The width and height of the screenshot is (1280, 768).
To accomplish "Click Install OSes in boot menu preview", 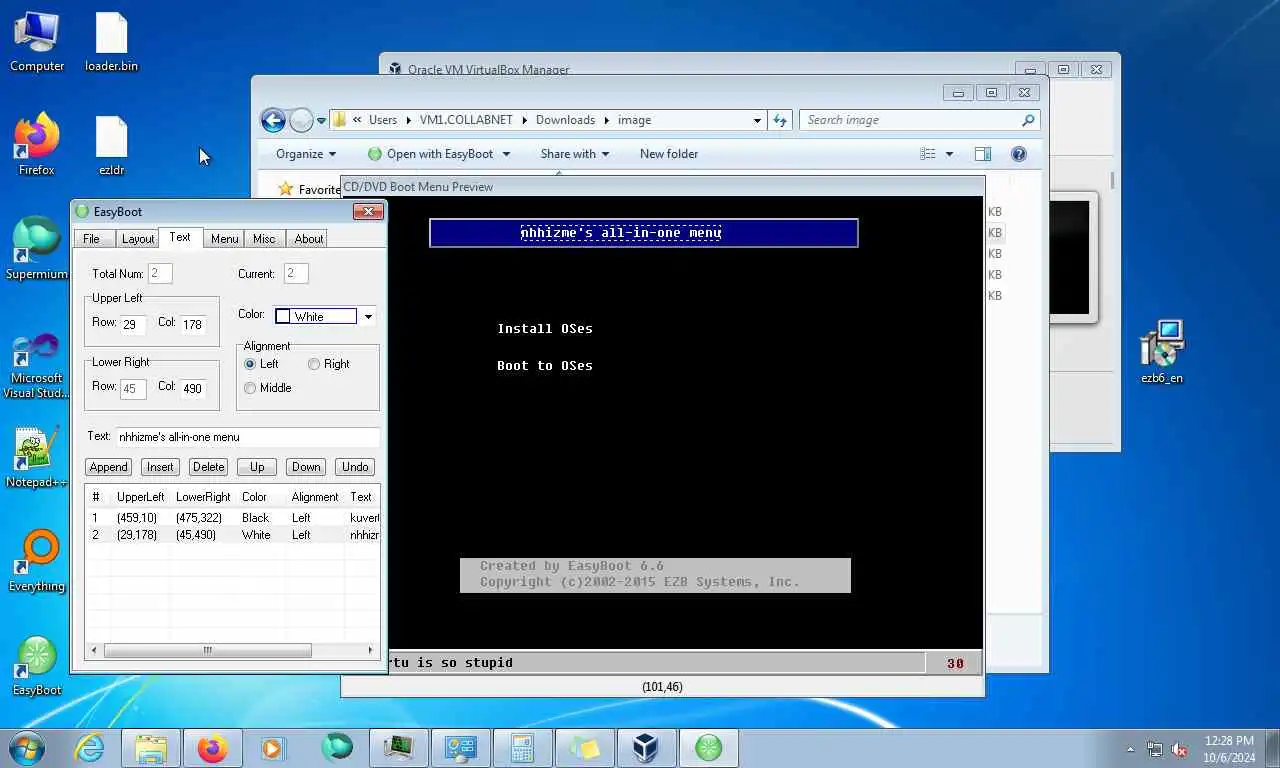I will point(545,329).
